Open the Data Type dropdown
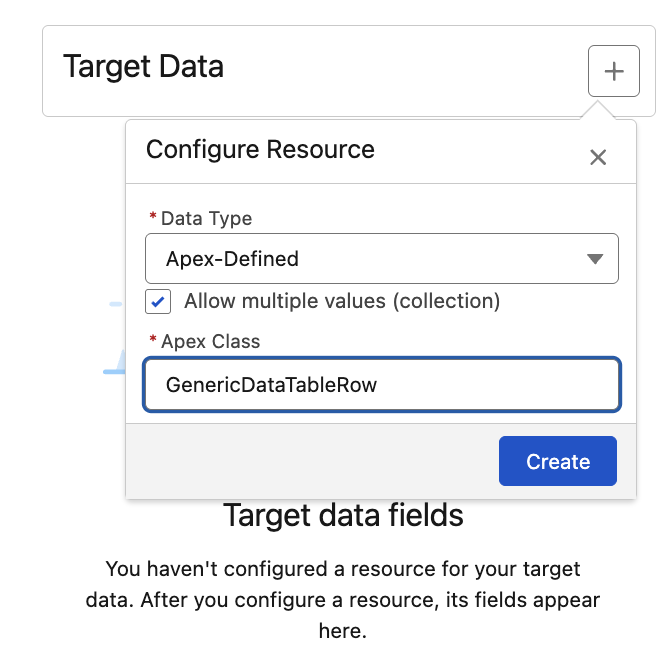 pyautogui.click(x=381, y=258)
